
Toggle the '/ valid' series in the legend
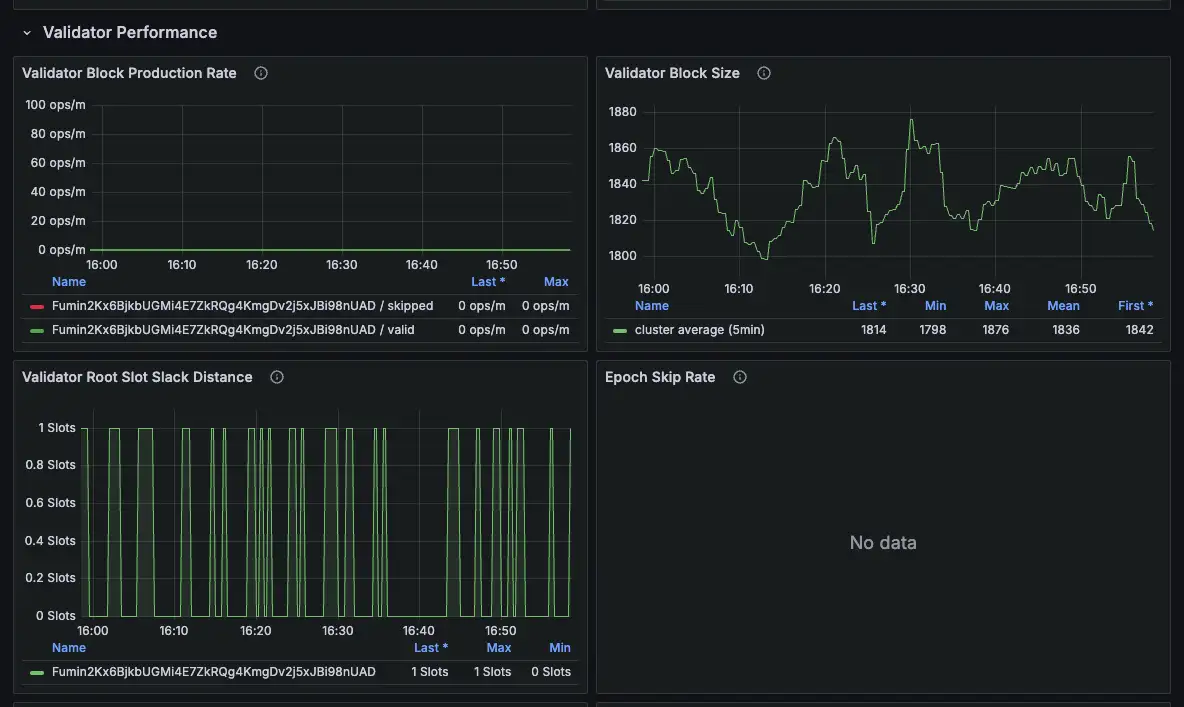pyautogui.click(x=232, y=329)
